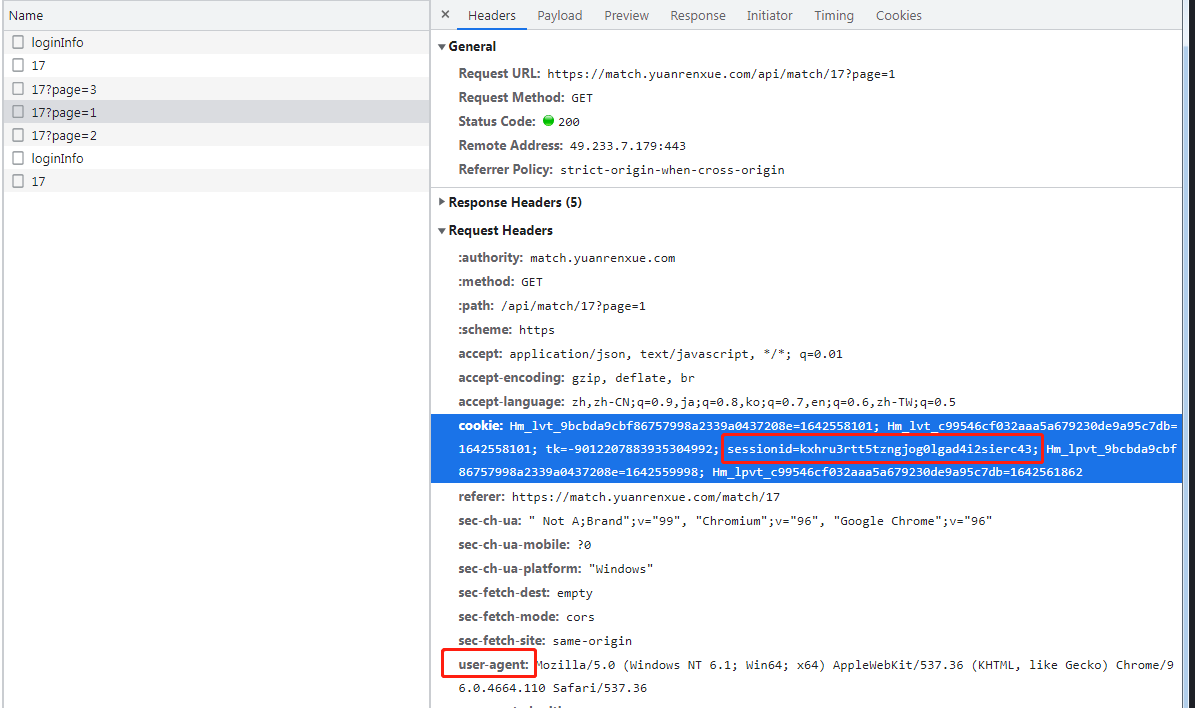The width and height of the screenshot is (1195, 708).
Task: Click the sec-fetch-mode cors value
Action: point(580,617)
